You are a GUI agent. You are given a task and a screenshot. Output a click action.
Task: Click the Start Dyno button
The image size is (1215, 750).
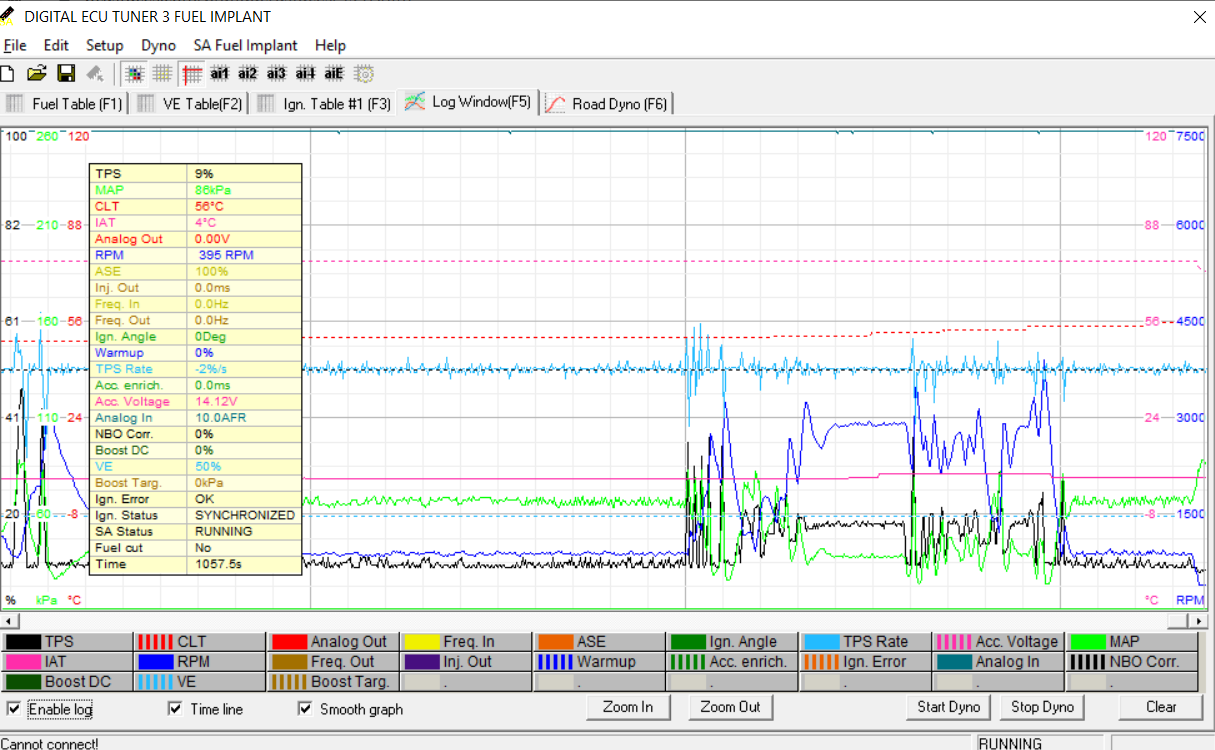pos(950,707)
